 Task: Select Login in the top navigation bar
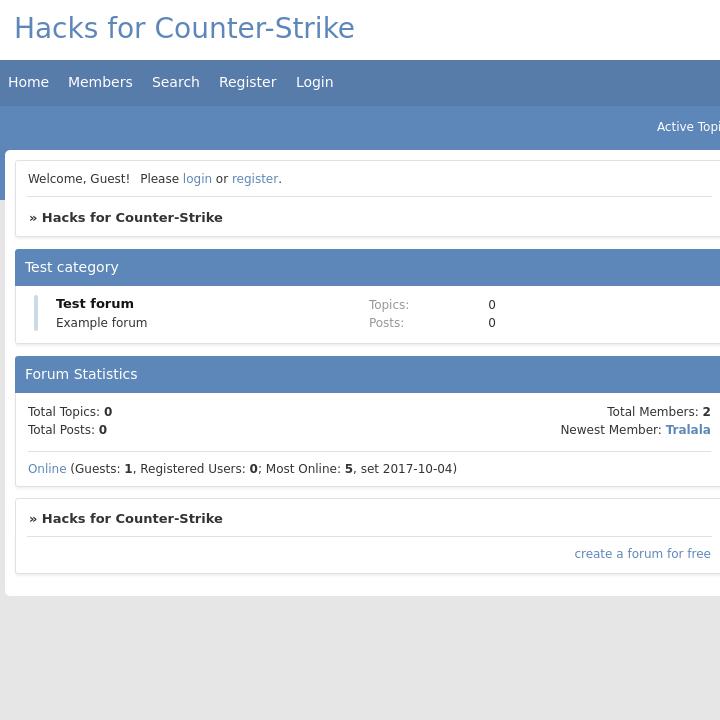(314, 82)
